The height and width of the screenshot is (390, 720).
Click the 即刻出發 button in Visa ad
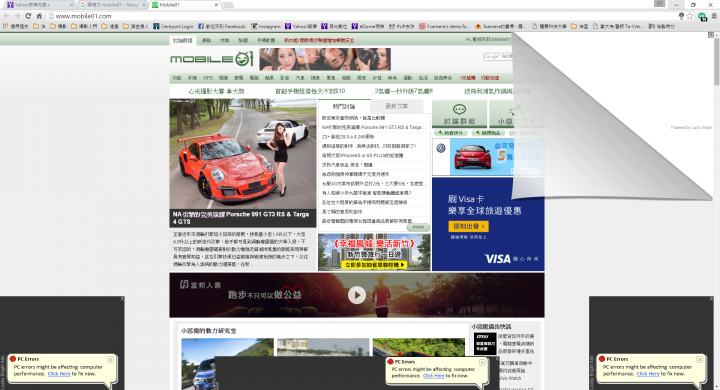468,226
